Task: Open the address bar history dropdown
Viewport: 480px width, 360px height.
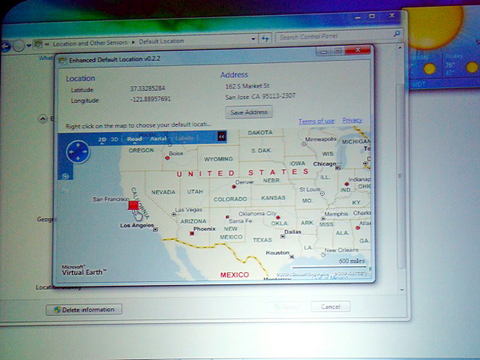Action: pos(253,39)
